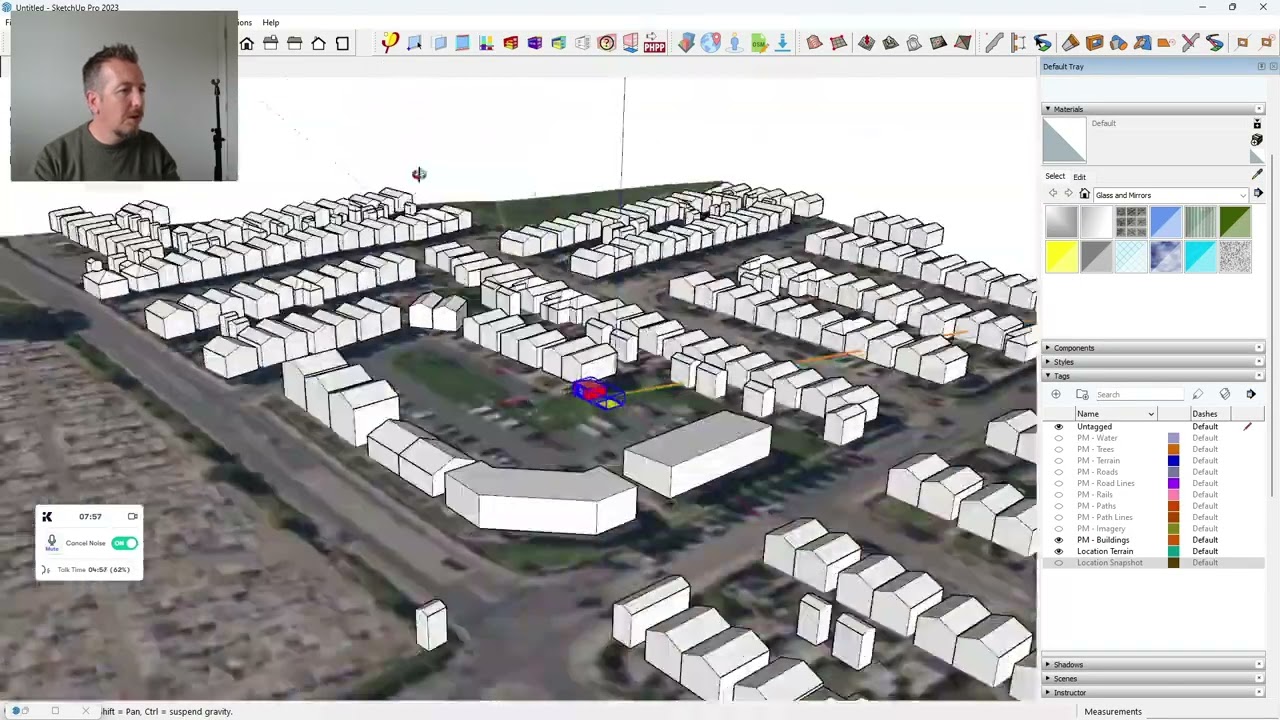Select the Tag tool icon in Tags panel
The image size is (1280, 720).
coord(1198,395)
